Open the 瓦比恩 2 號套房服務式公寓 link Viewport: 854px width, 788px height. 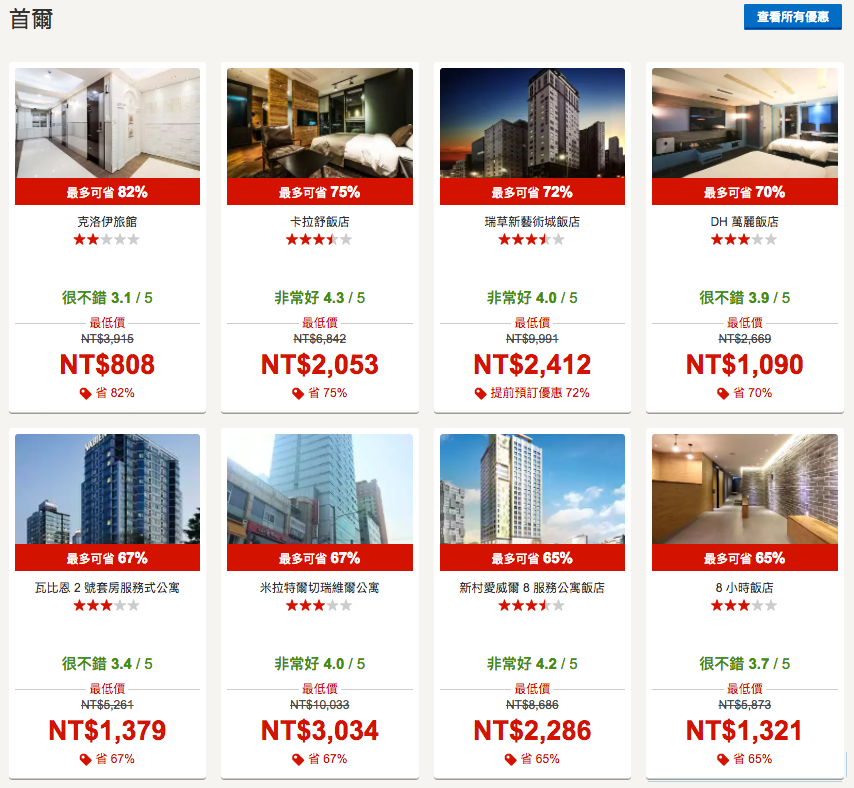[x=107, y=588]
